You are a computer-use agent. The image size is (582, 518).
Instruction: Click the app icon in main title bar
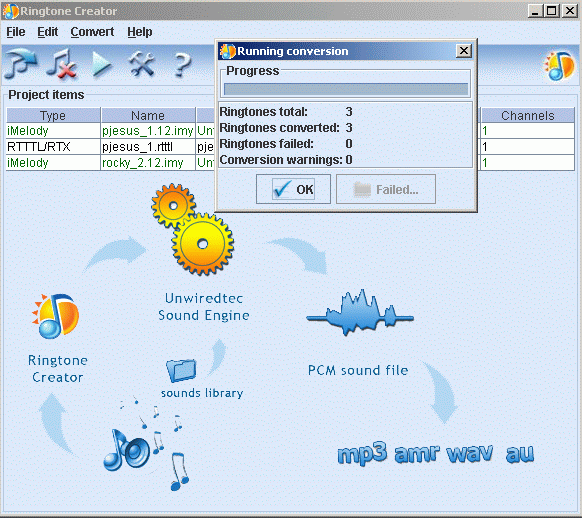tap(10, 11)
